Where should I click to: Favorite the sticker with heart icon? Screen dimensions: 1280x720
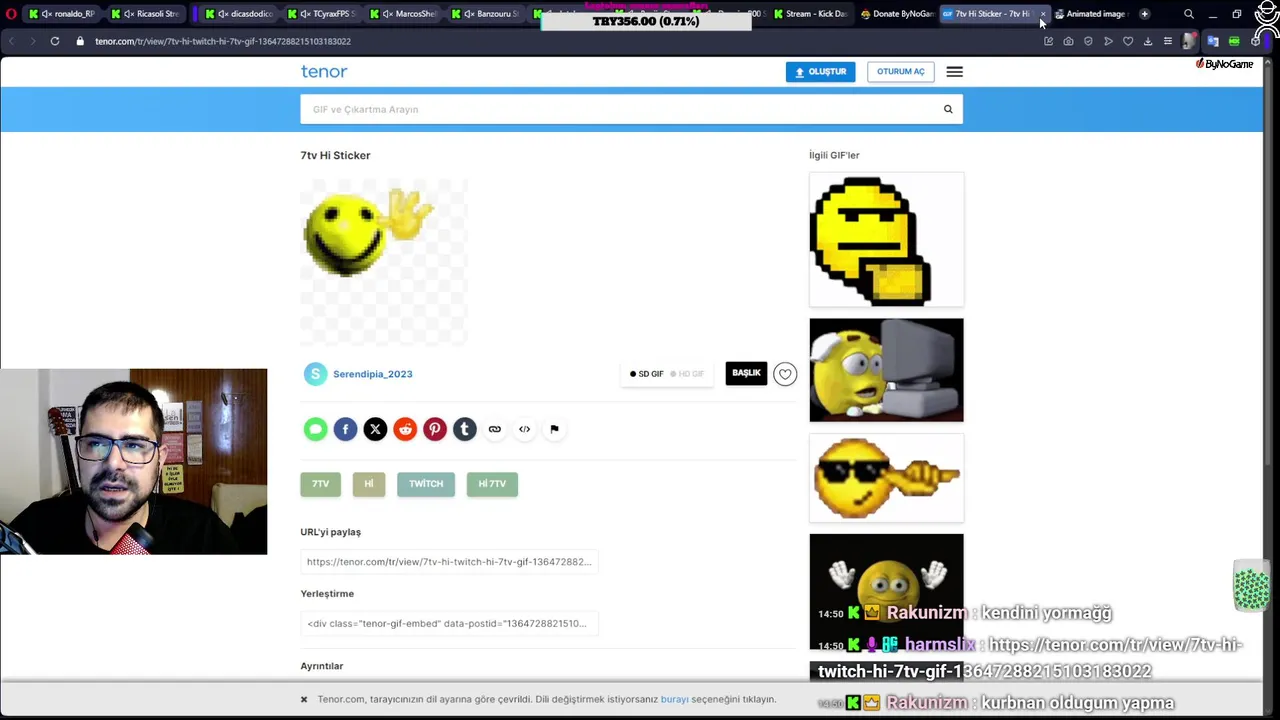point(785,374)
